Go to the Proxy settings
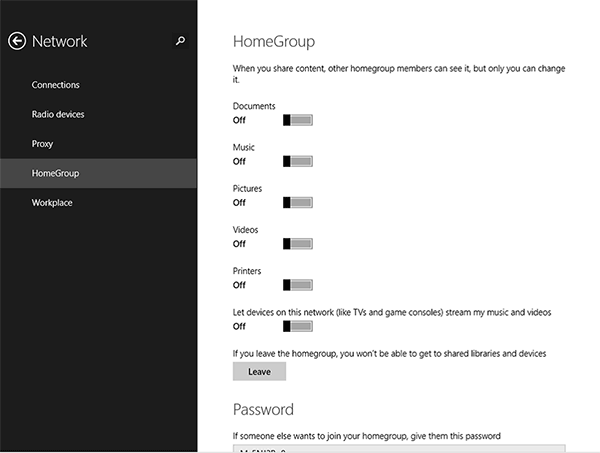 tap(42, 144)
